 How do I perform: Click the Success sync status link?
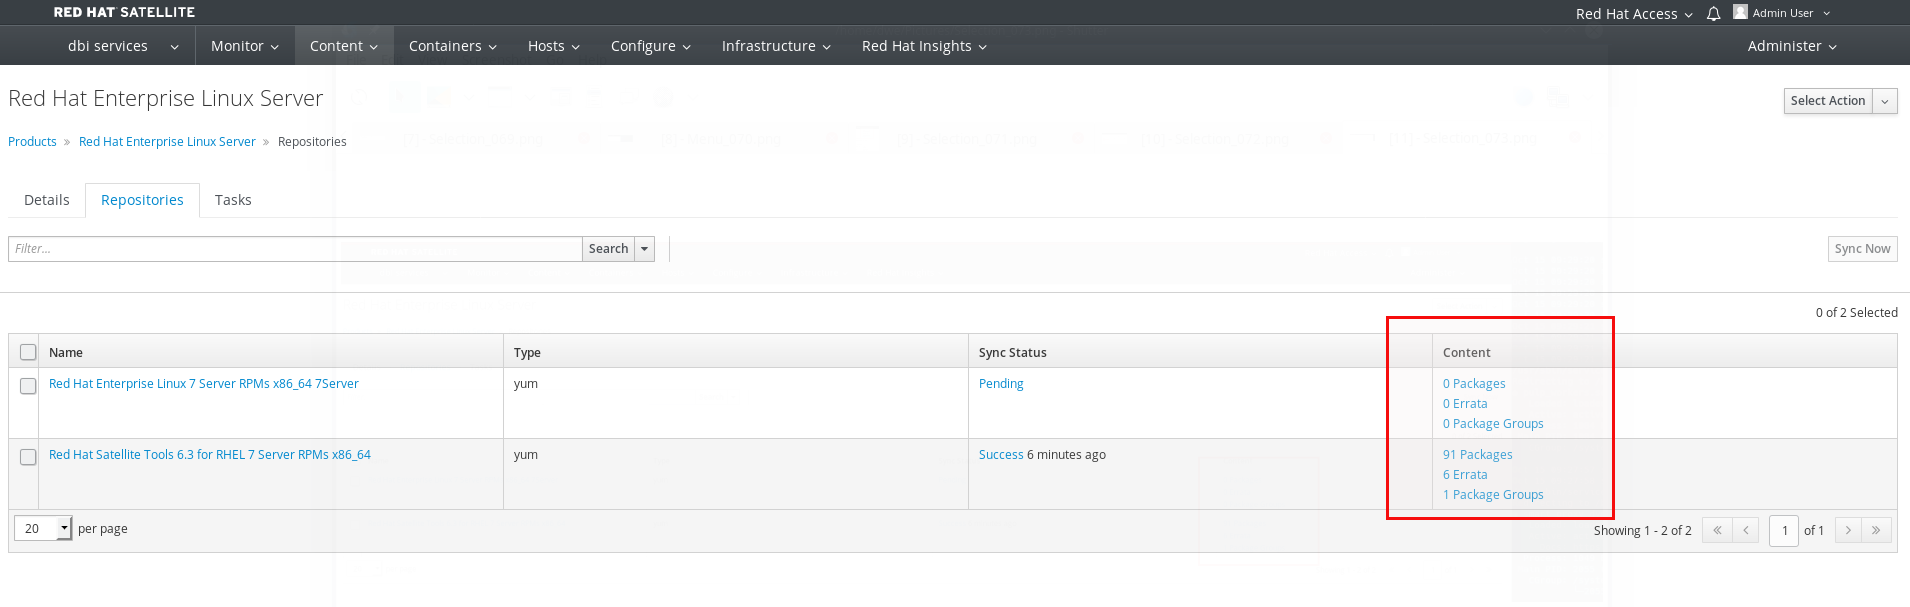1001,455
